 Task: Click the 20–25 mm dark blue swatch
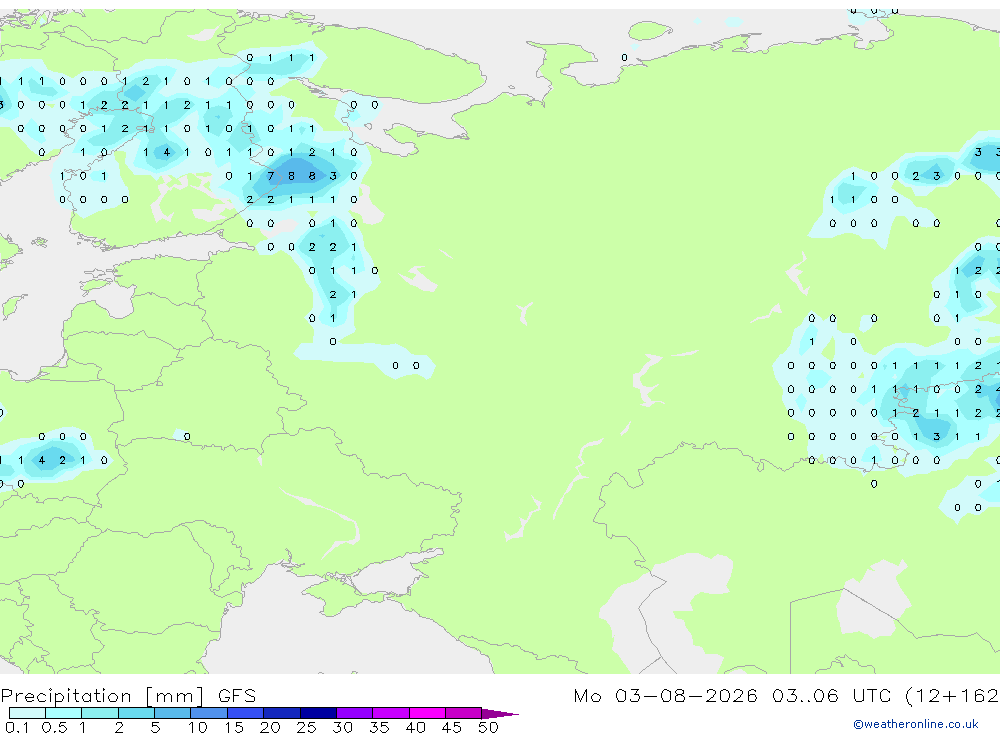pos(282,713)
